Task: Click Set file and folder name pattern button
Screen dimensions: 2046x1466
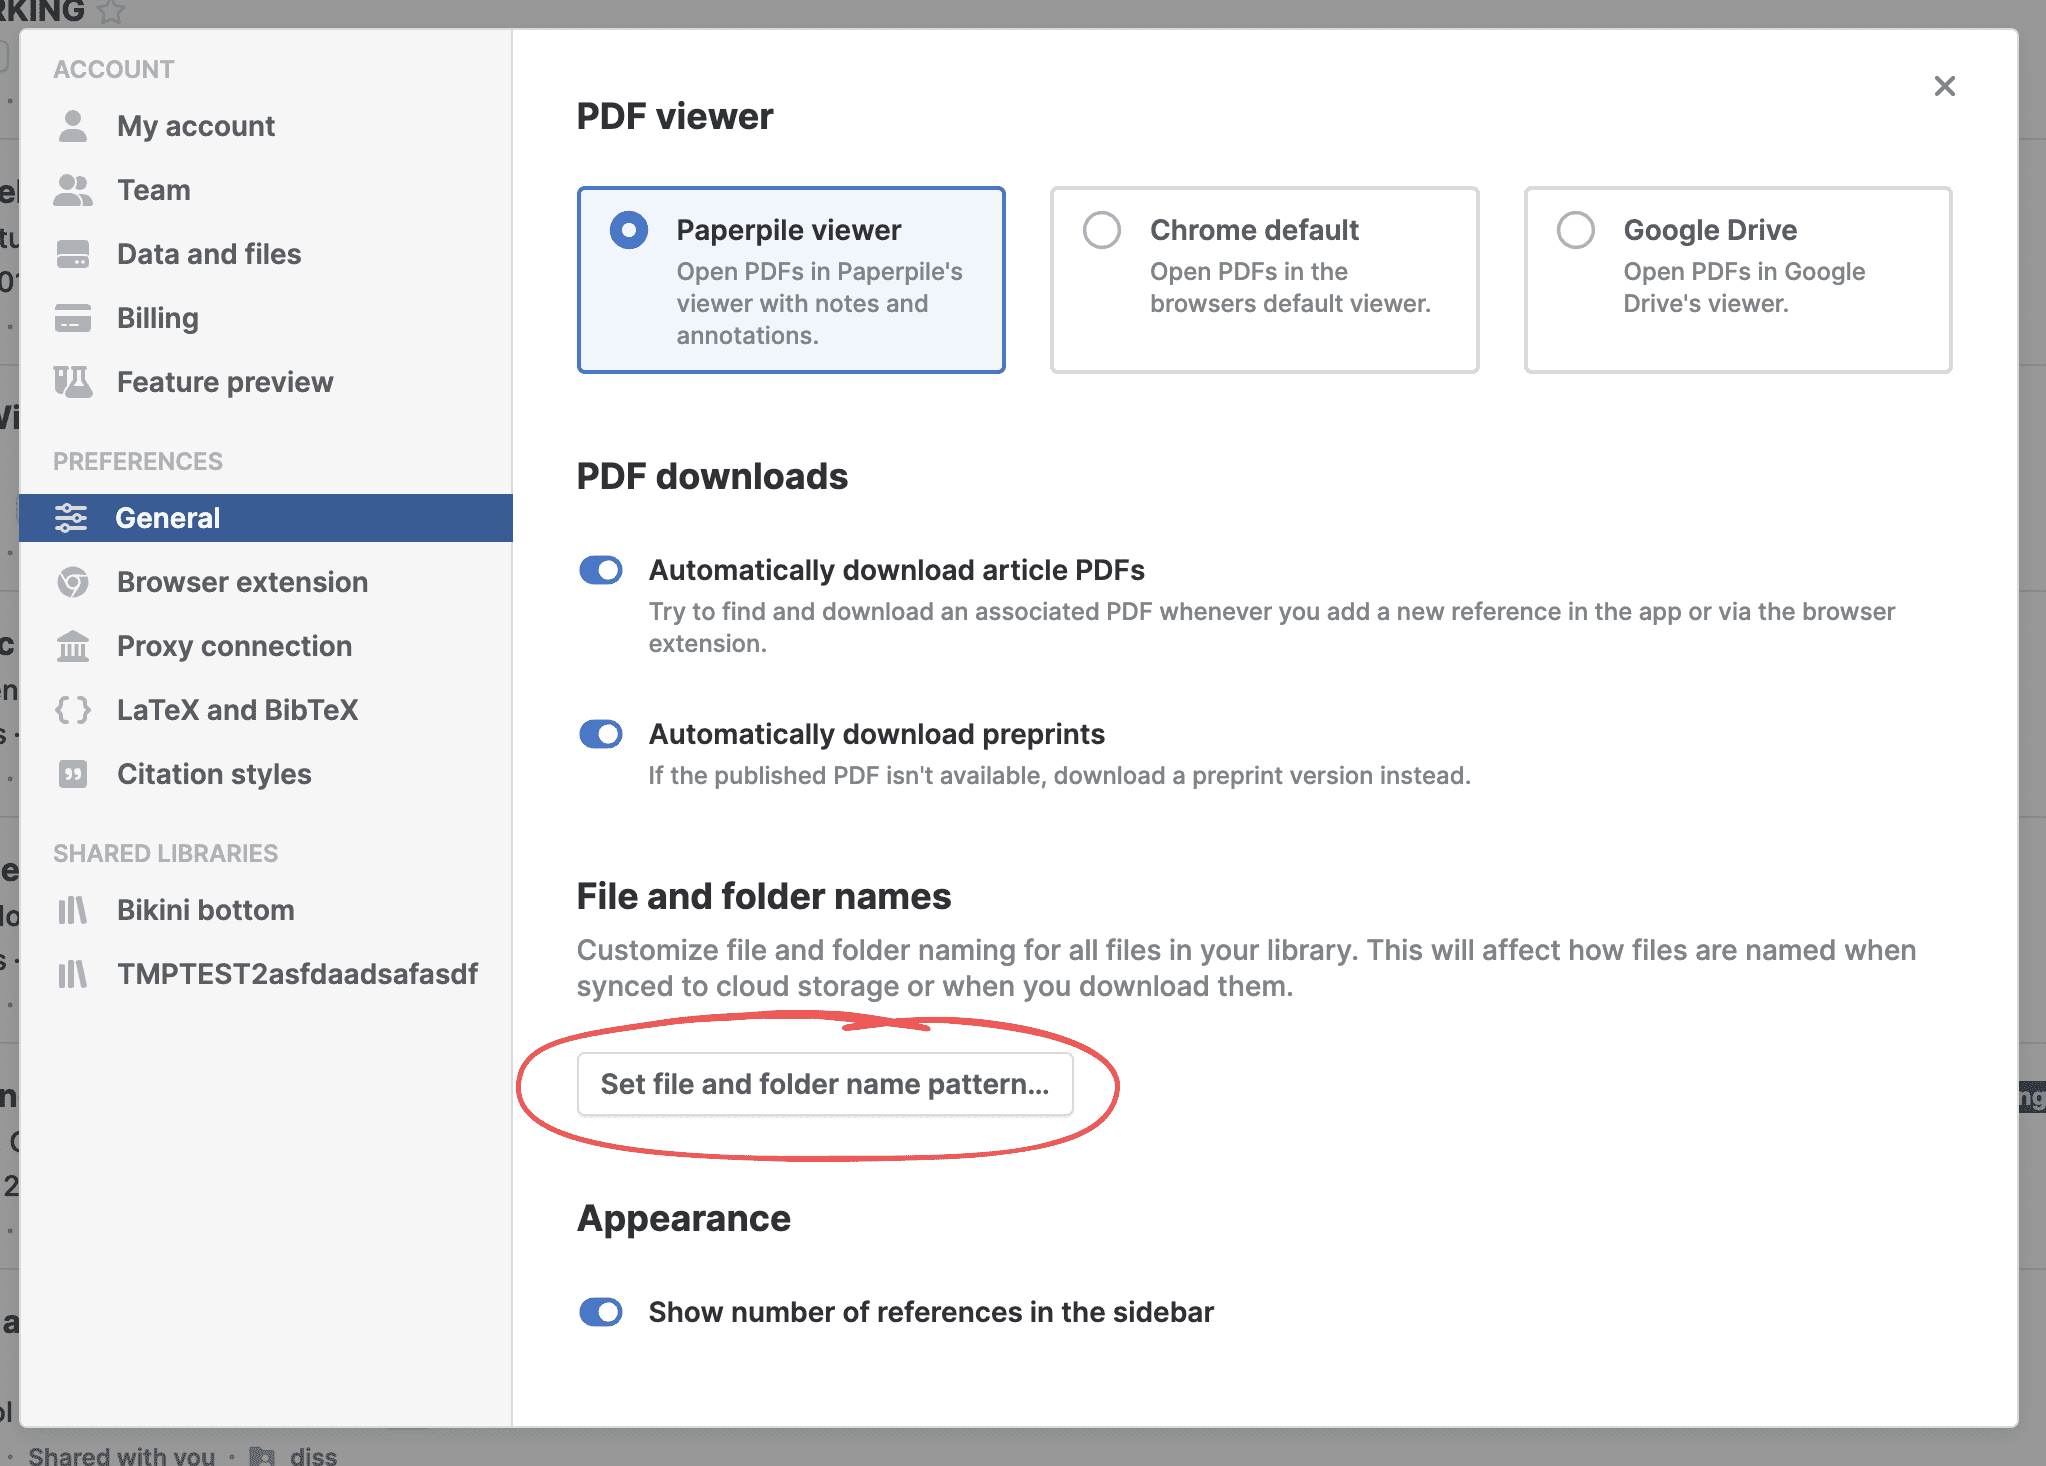Action: point(825,1084)
